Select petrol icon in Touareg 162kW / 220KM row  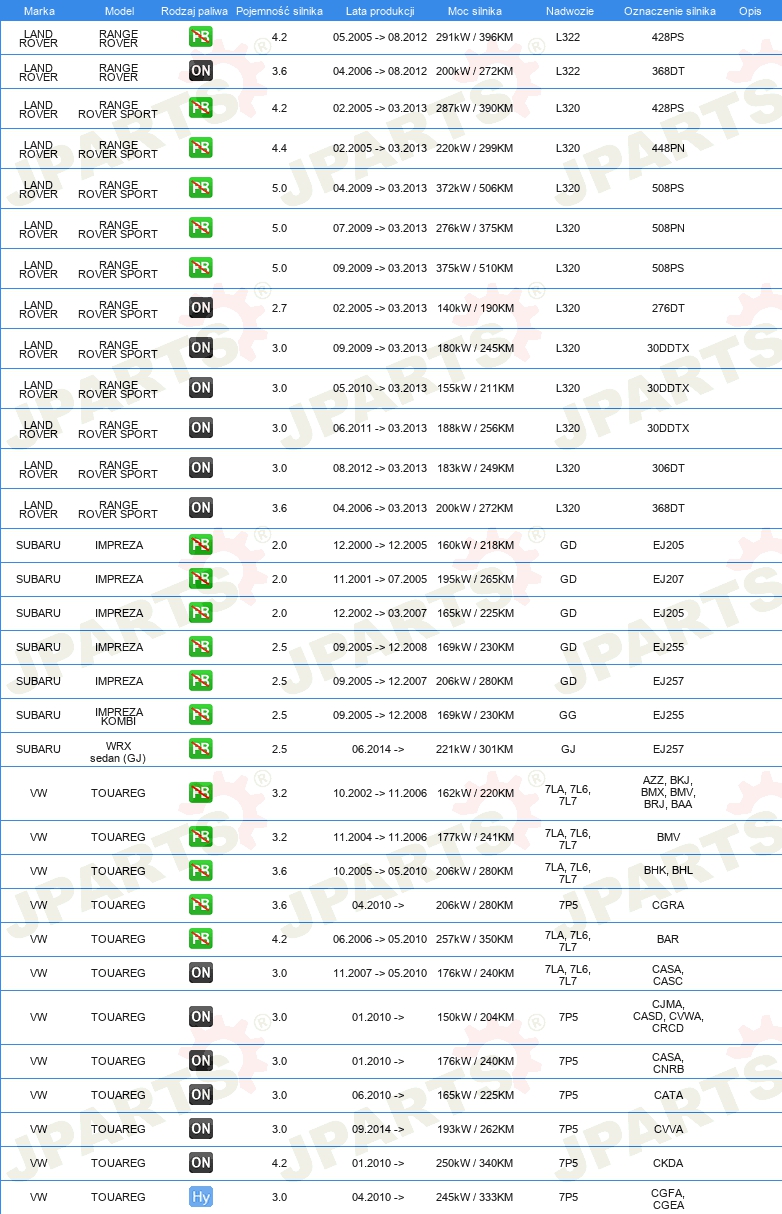pos(201,793)
